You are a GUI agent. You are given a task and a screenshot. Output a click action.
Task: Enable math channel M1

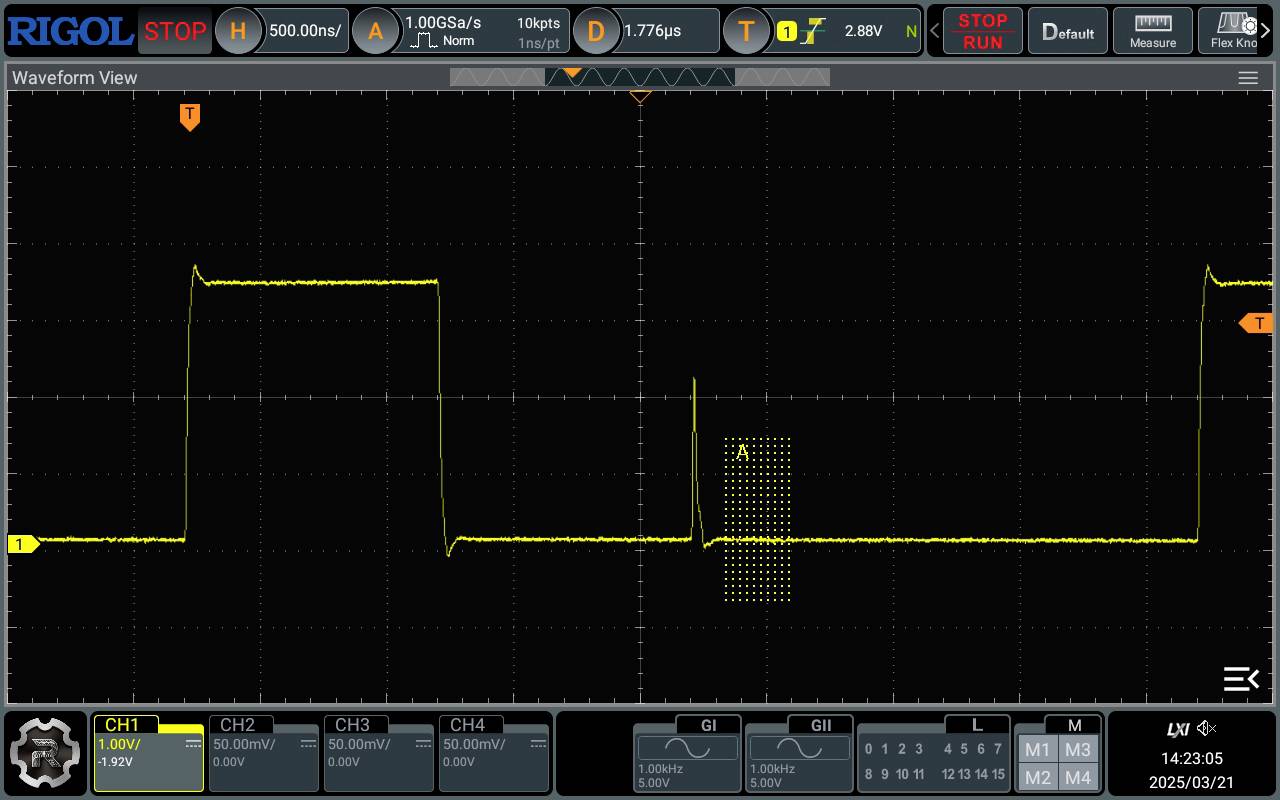1037,749
